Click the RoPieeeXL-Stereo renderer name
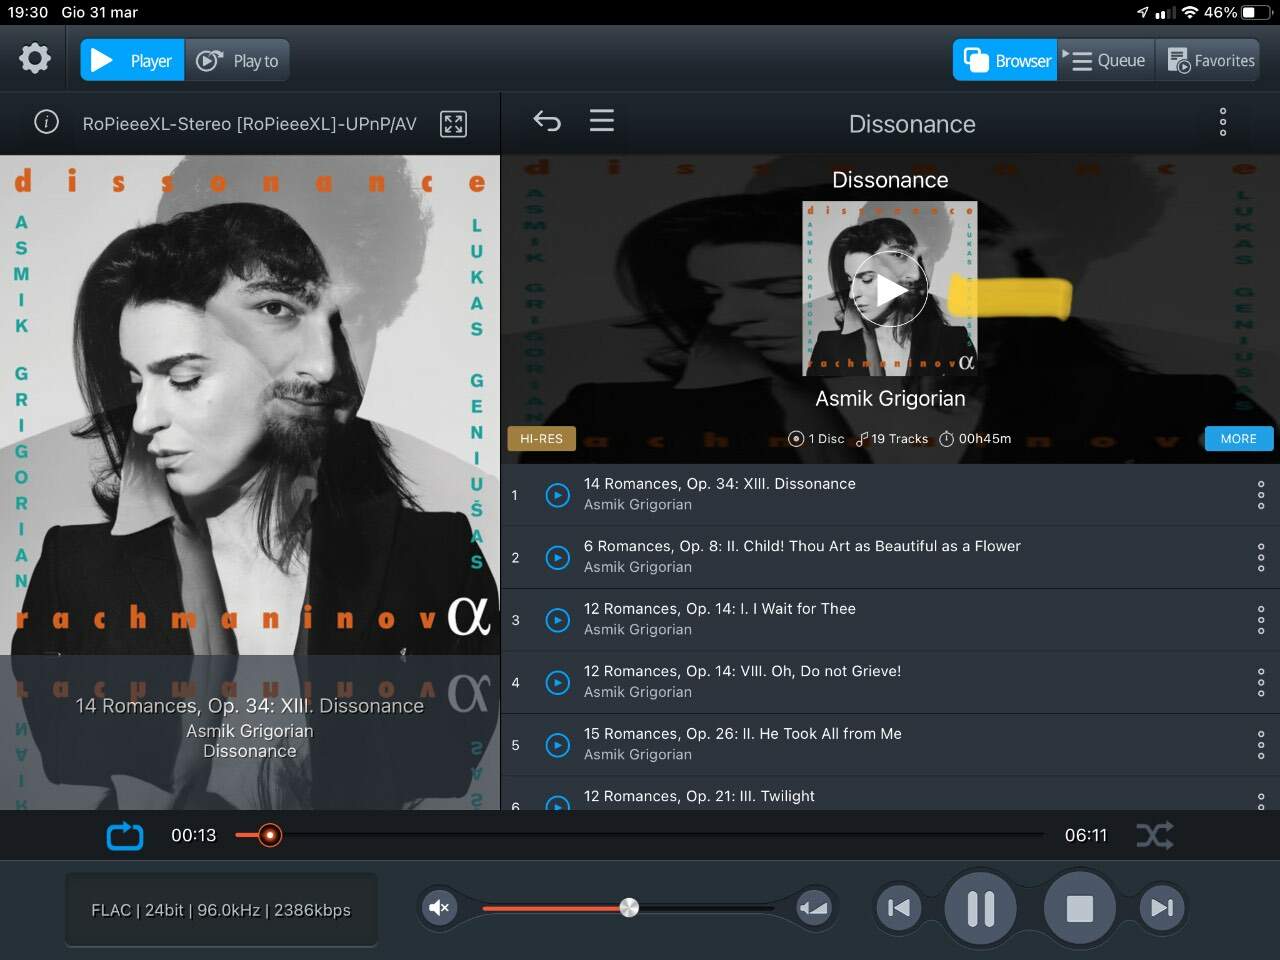 [x=249, y=124]
